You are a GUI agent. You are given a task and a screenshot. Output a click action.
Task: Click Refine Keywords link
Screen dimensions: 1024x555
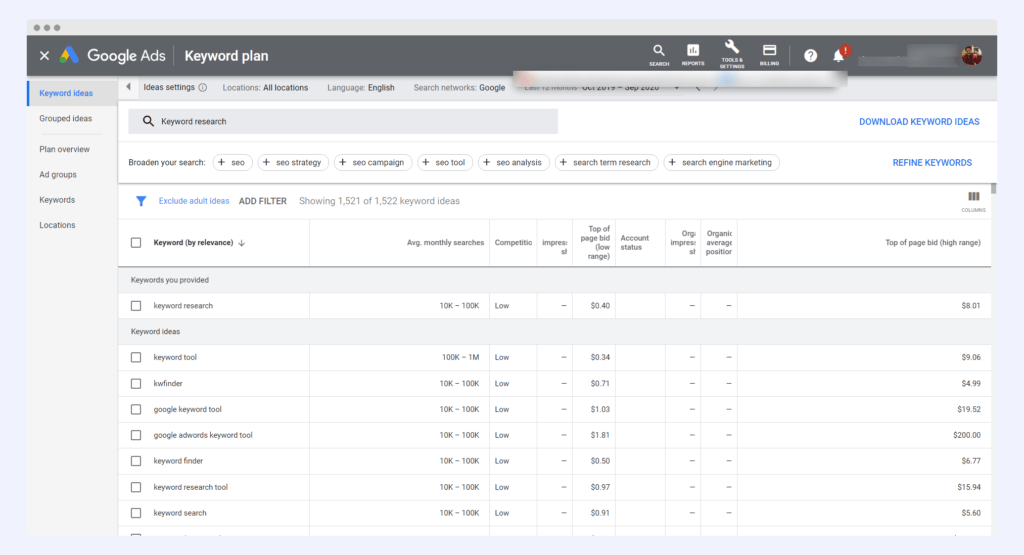click(x=932, y=163)
